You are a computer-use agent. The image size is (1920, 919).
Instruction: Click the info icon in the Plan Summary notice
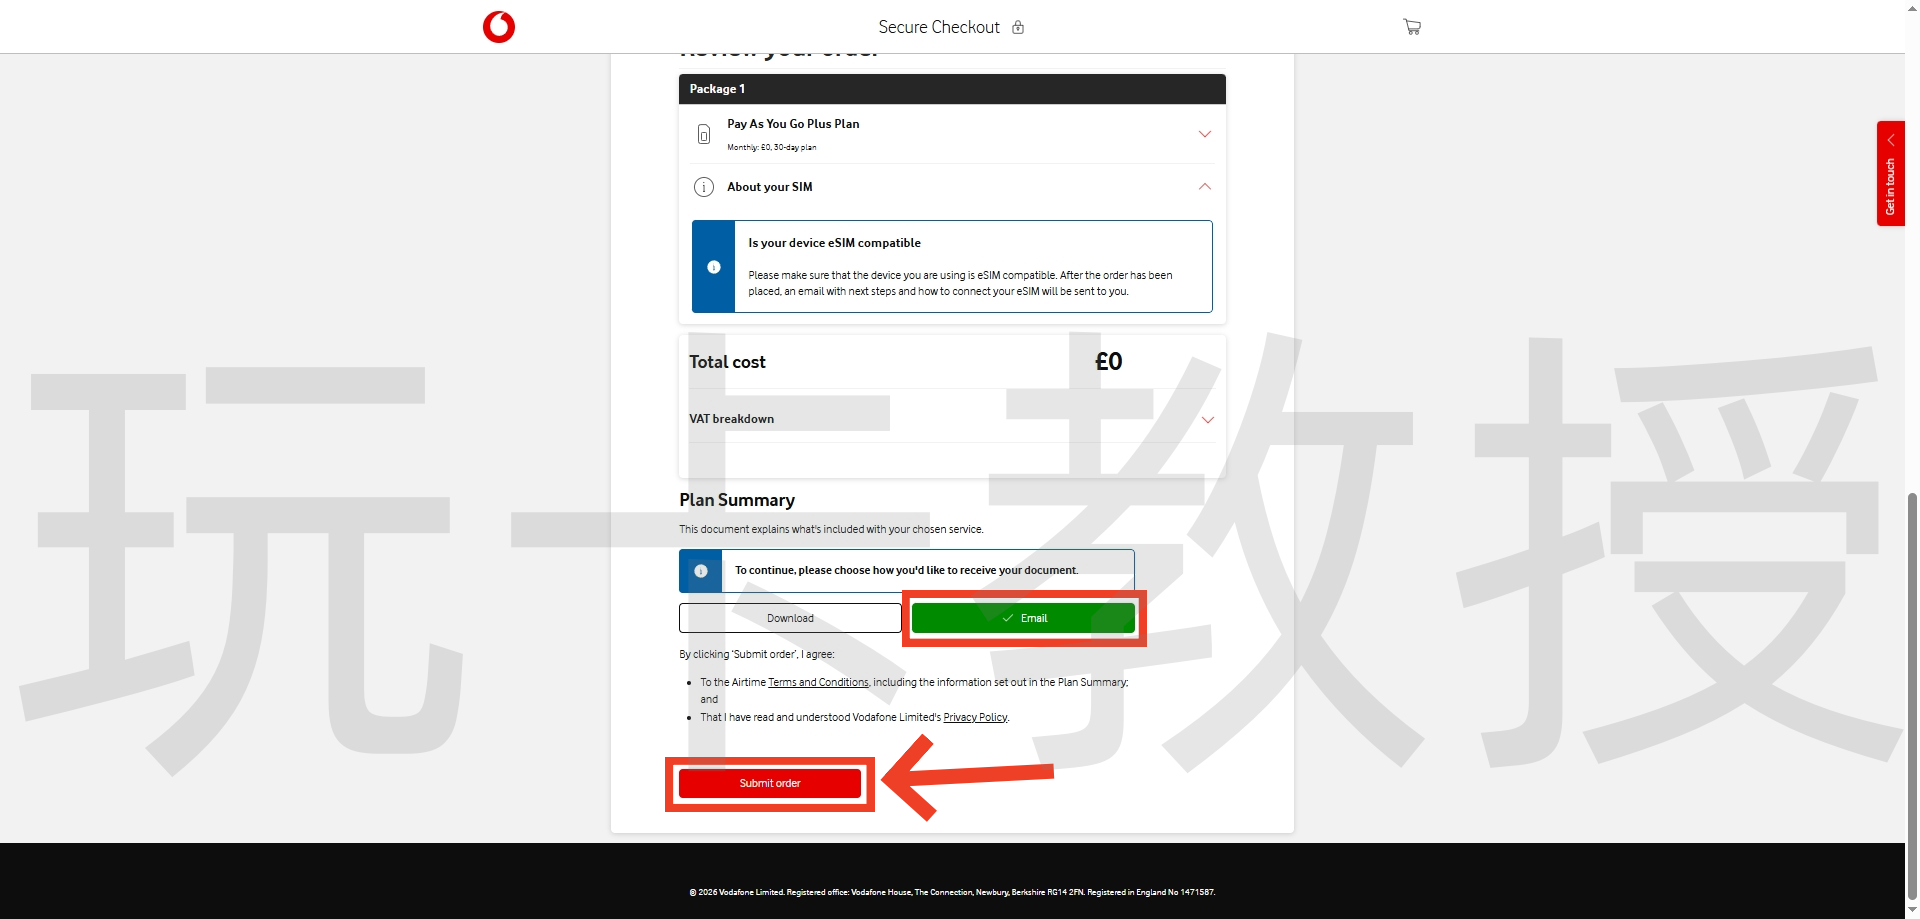pos(701,571)
